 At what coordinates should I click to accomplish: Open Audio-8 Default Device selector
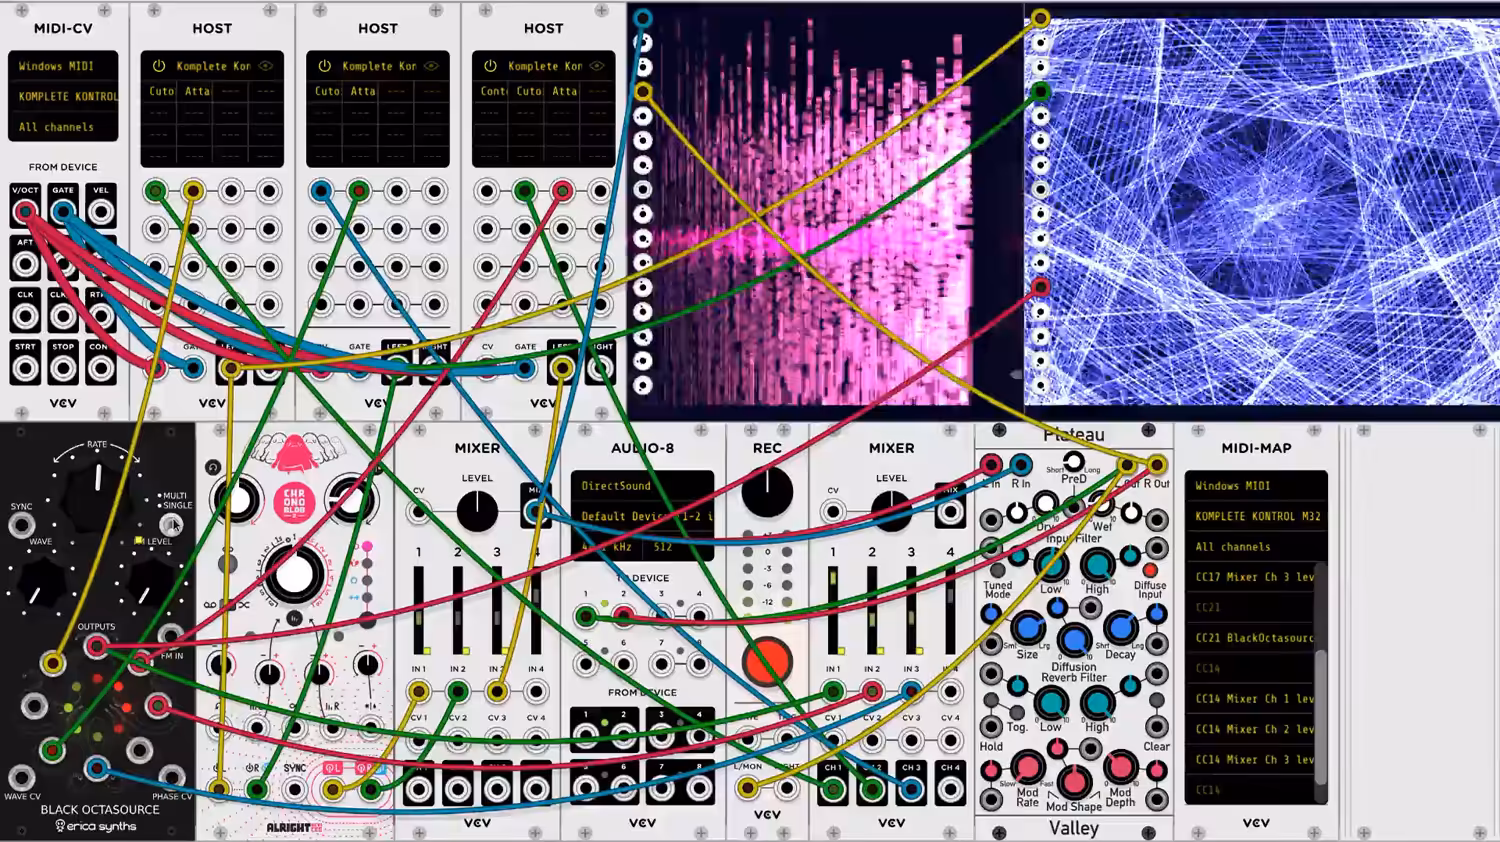click(642, 516)
